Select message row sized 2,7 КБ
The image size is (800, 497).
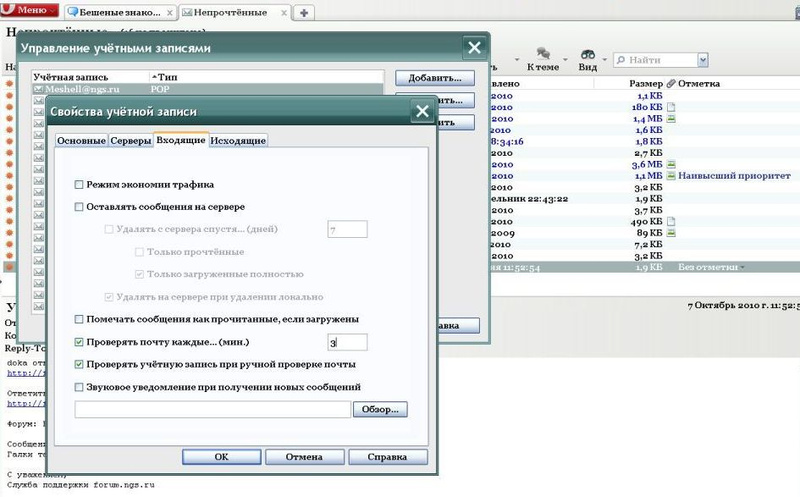(643, 153)
